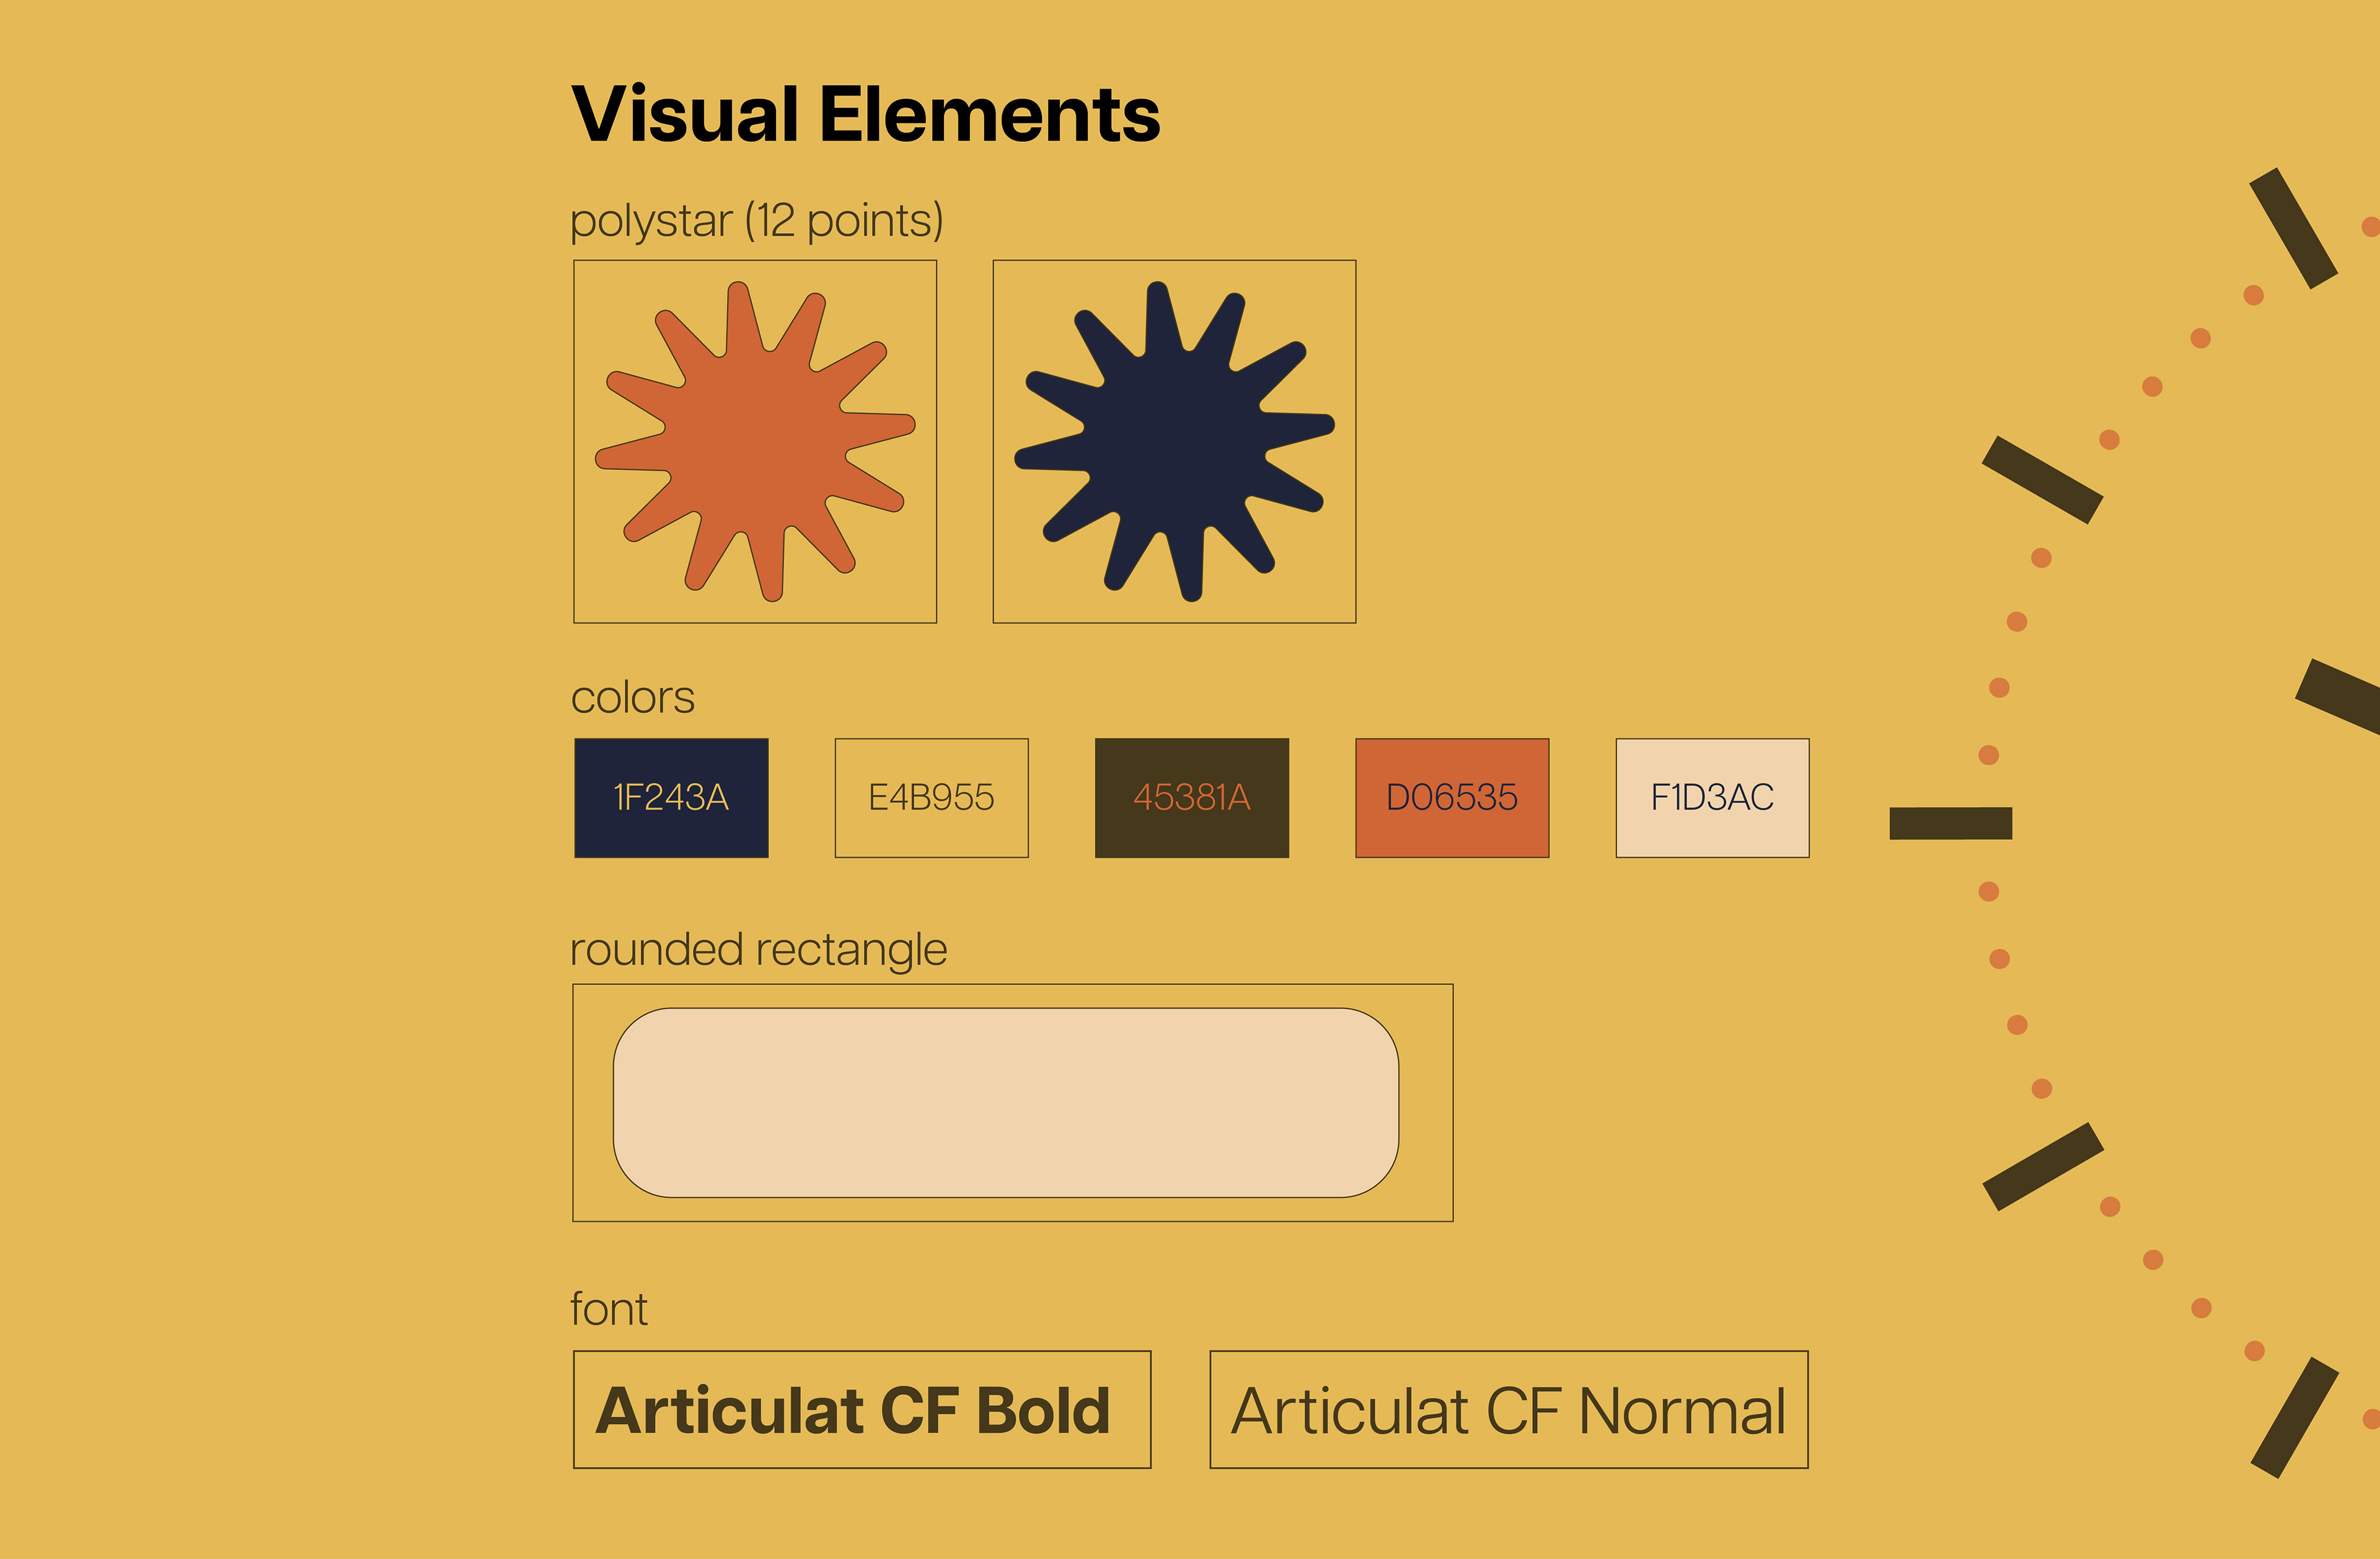Viewport: 2380px width, 1559px height.
Task: Click the "font" section label
Action: (608, 1309)
